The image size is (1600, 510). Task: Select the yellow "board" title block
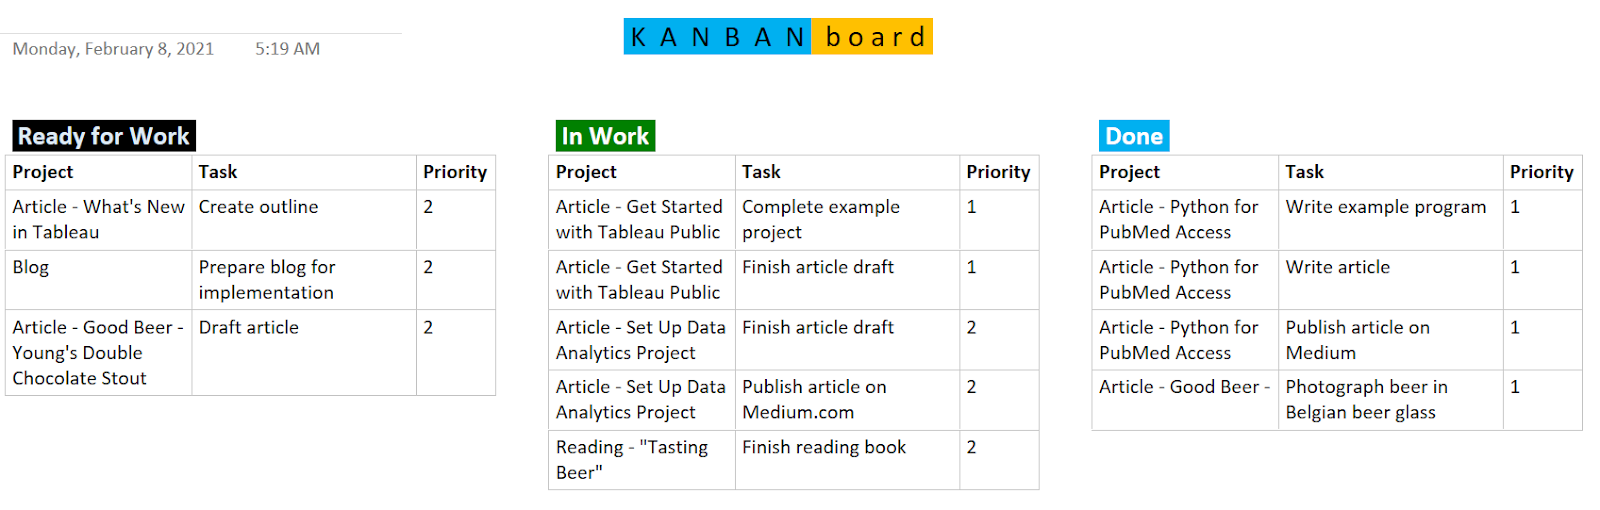pyautogui.click(x=873, y=37)
